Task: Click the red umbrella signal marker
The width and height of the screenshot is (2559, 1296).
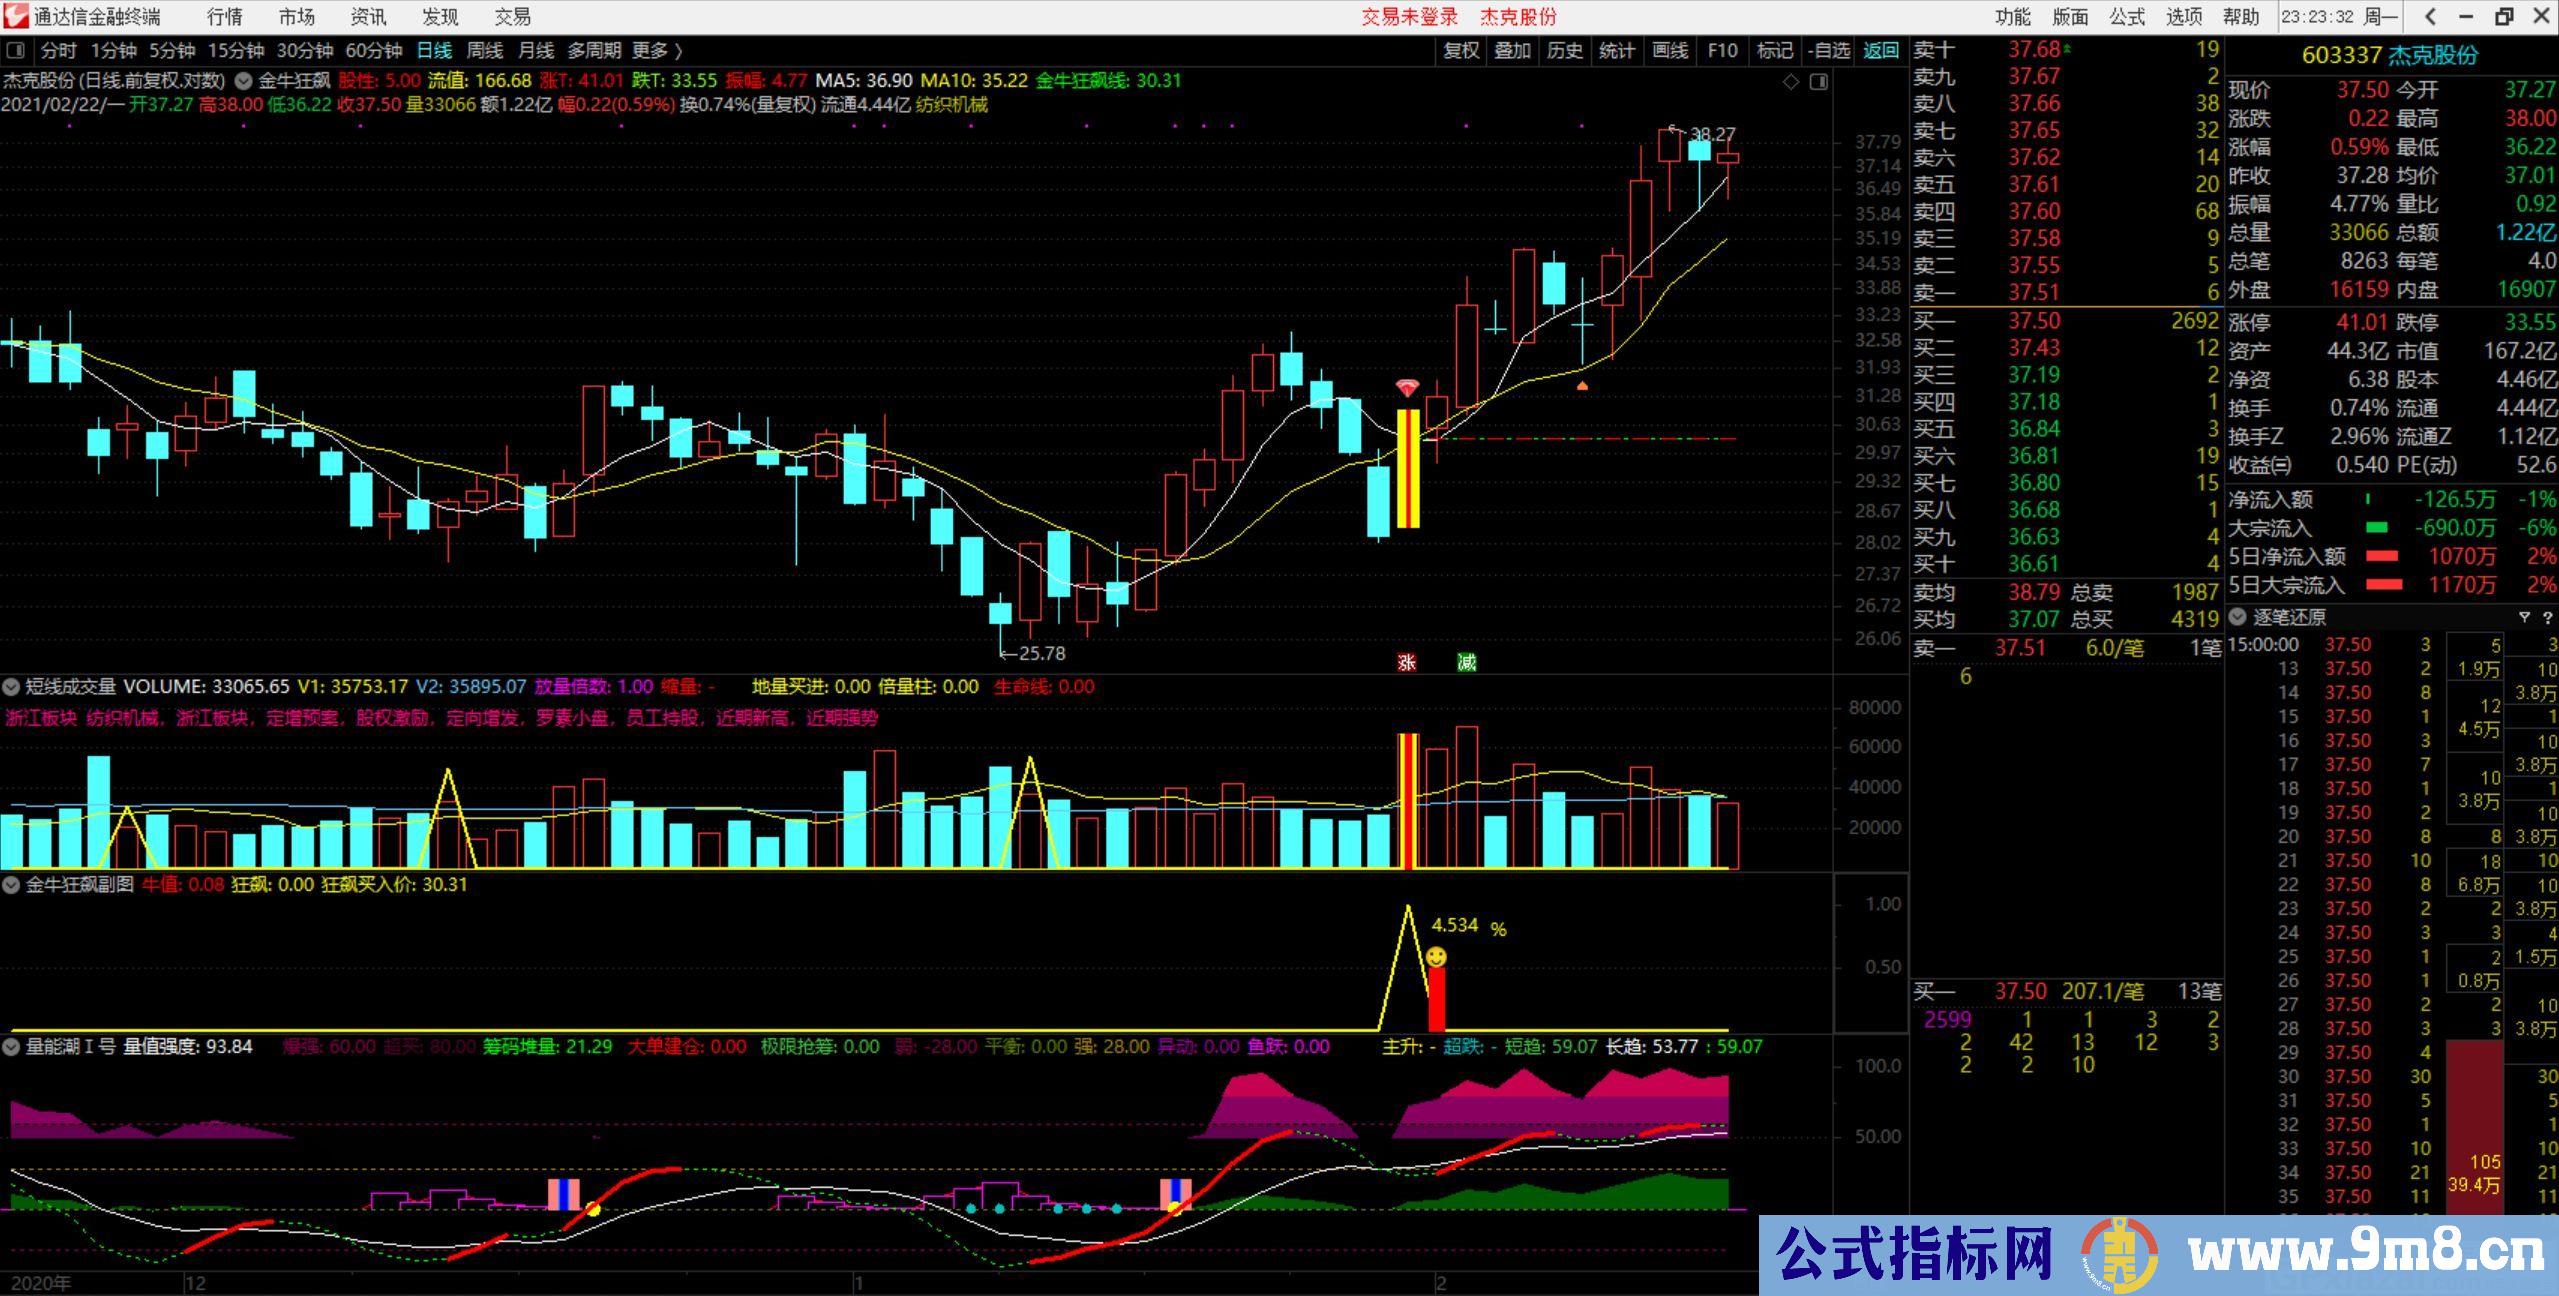Action: pos(1407,389)
